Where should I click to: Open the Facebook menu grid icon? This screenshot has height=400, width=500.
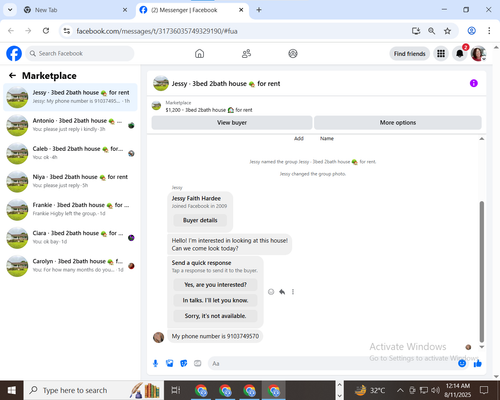(x=441, y=54)
